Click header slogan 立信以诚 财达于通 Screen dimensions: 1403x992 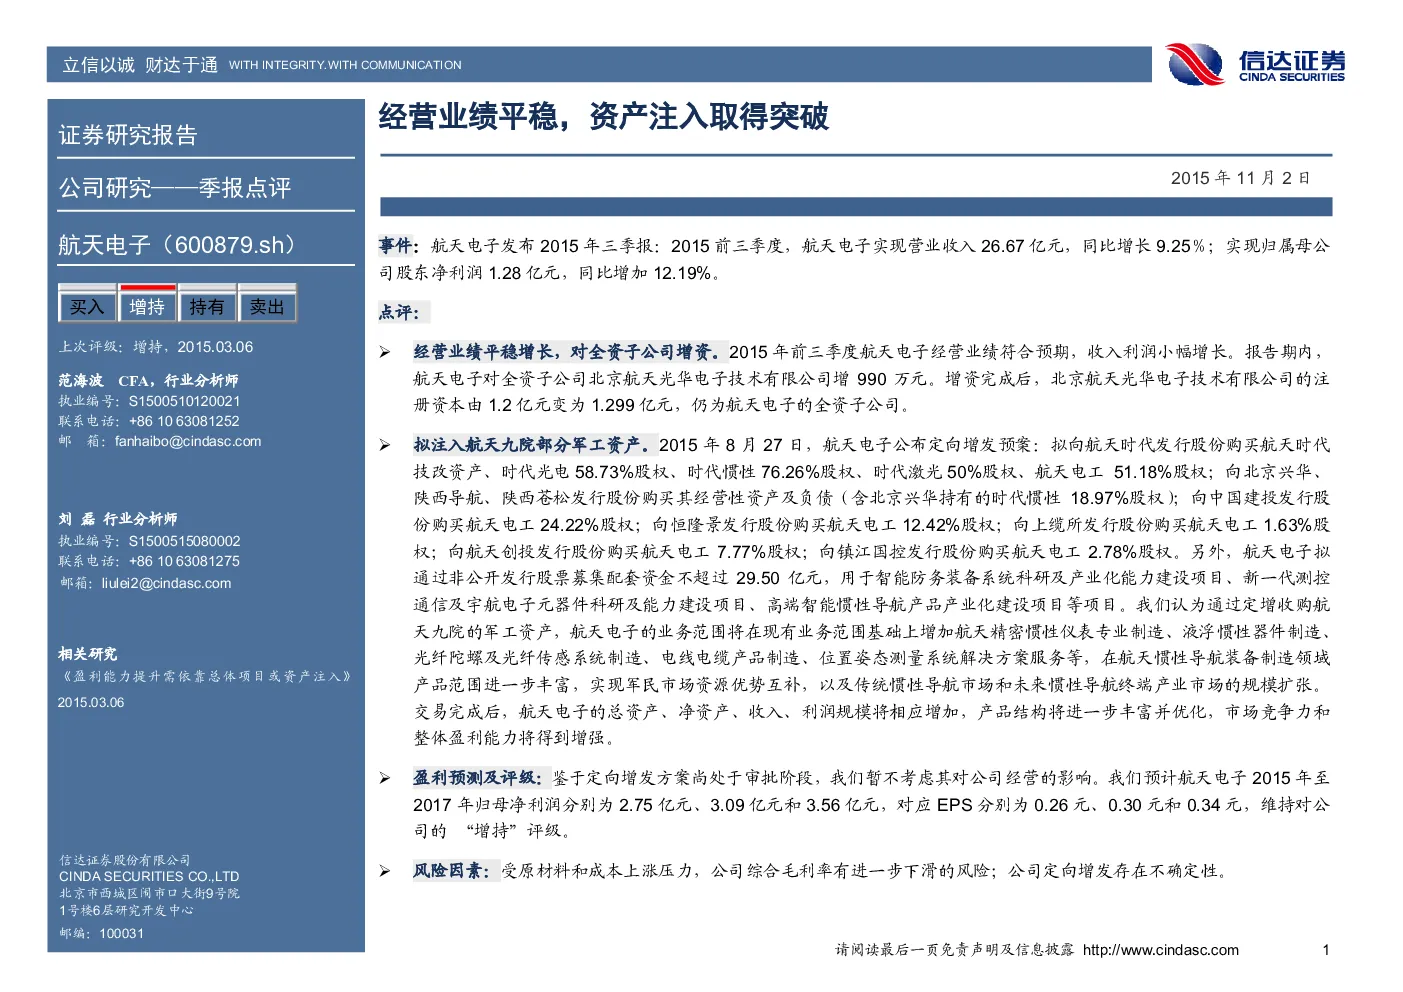point(140,65)
